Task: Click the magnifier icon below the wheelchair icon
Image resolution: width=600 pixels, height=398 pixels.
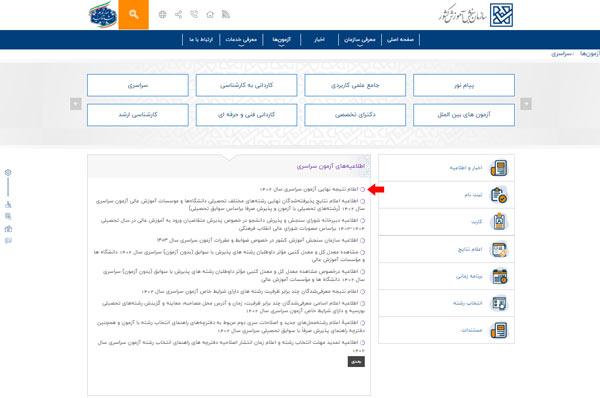Action: click(8, 217)
